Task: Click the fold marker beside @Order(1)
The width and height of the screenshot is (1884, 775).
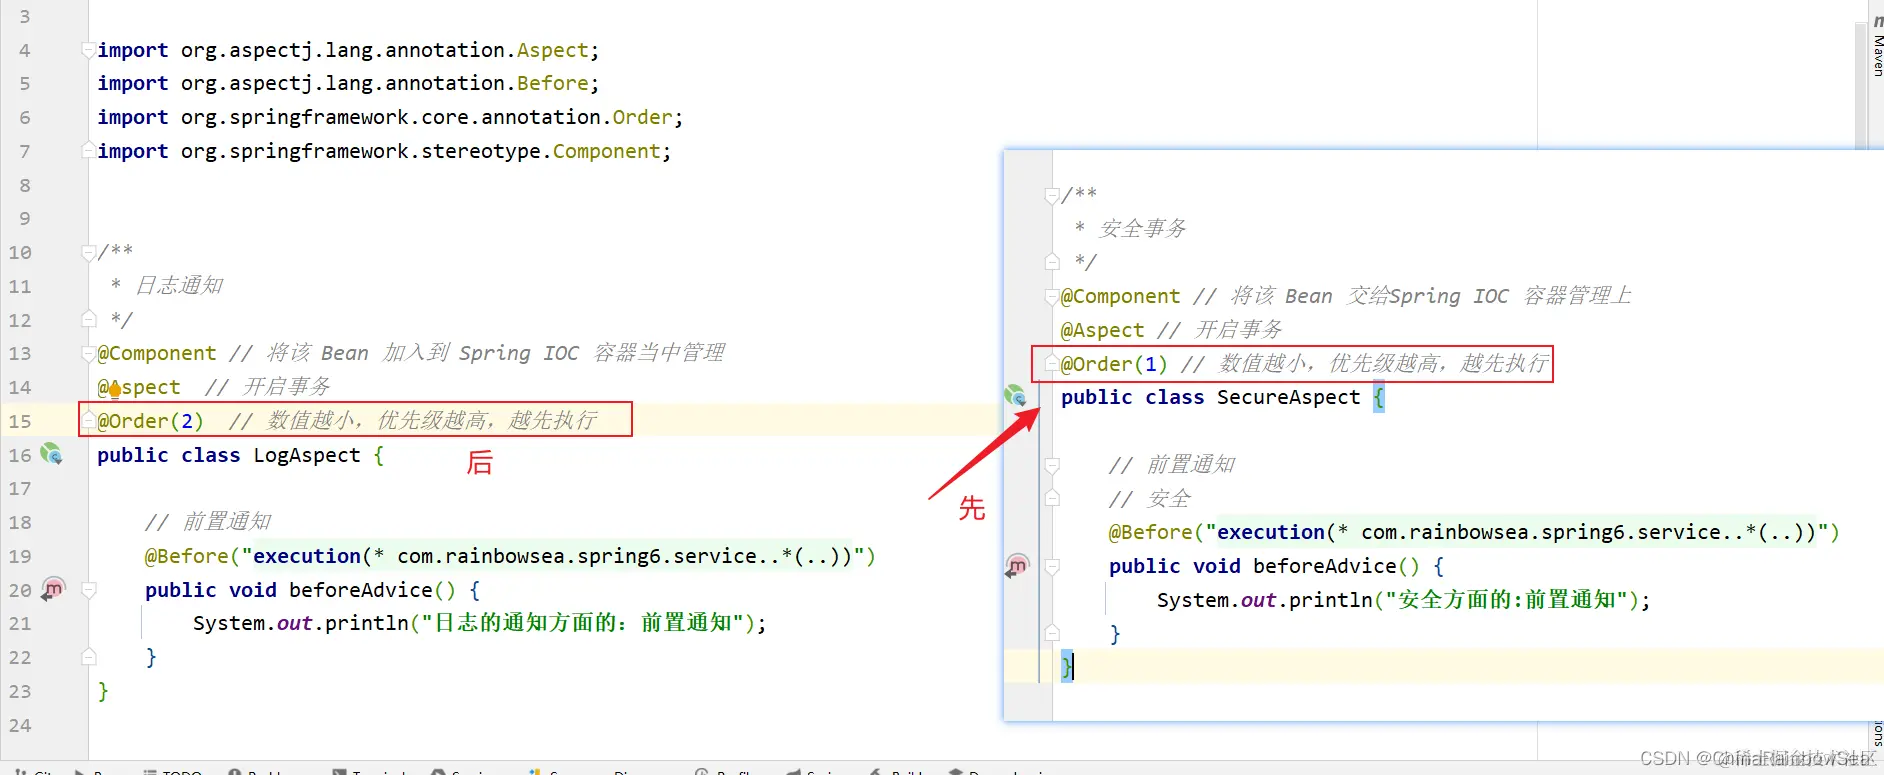Action: (1052, 363)
